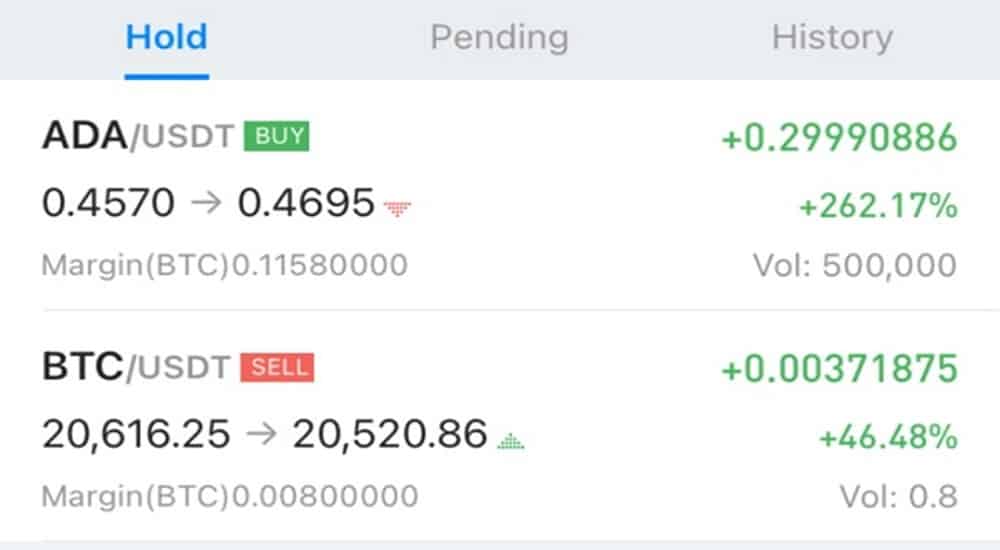This screenshot has width=1000, height=550.
Task: Click the Vol: 0.8 label
Action: pyautogui.click(x=899, y=496)
